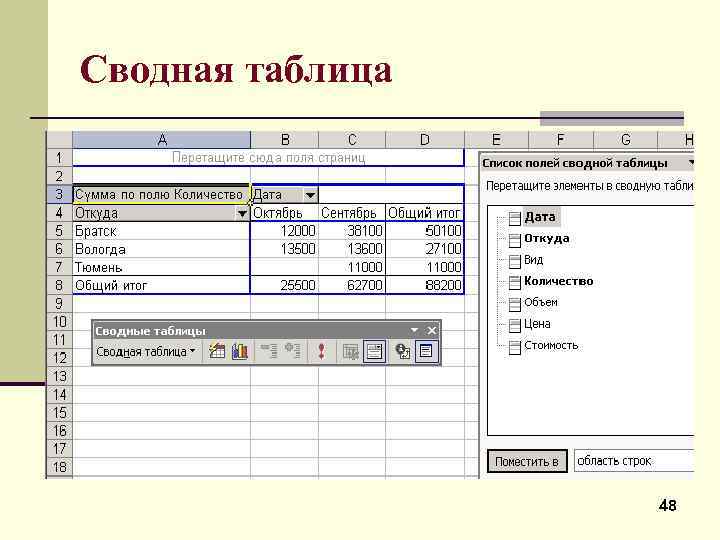Select cell with value 38100
The height and width of the screenshot is (540, 720).
pos(352,231)
